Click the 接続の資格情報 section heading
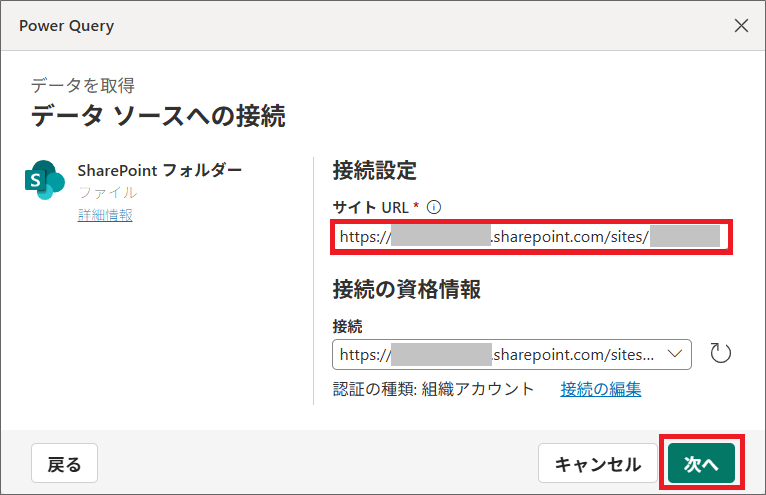 click(x=407, y=290)
